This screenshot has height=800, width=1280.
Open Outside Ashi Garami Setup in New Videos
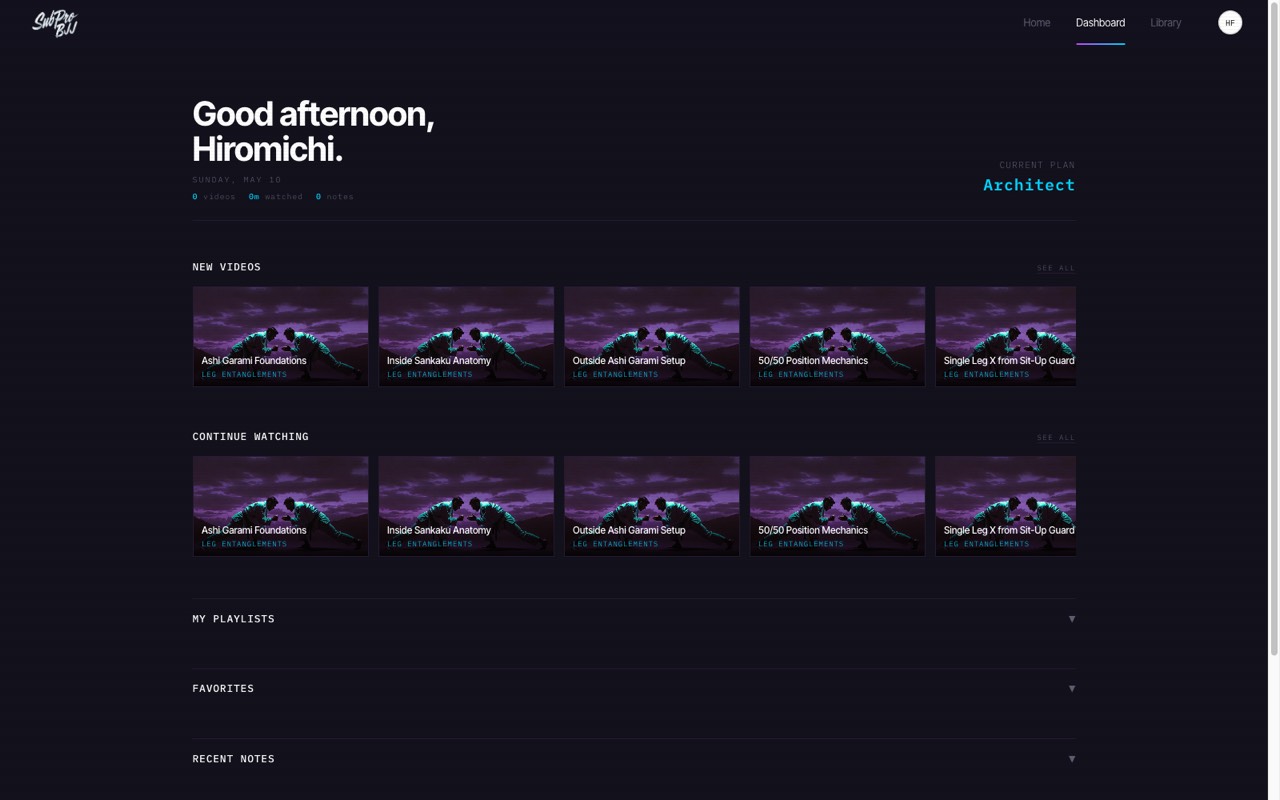click(x=651, y=336)
